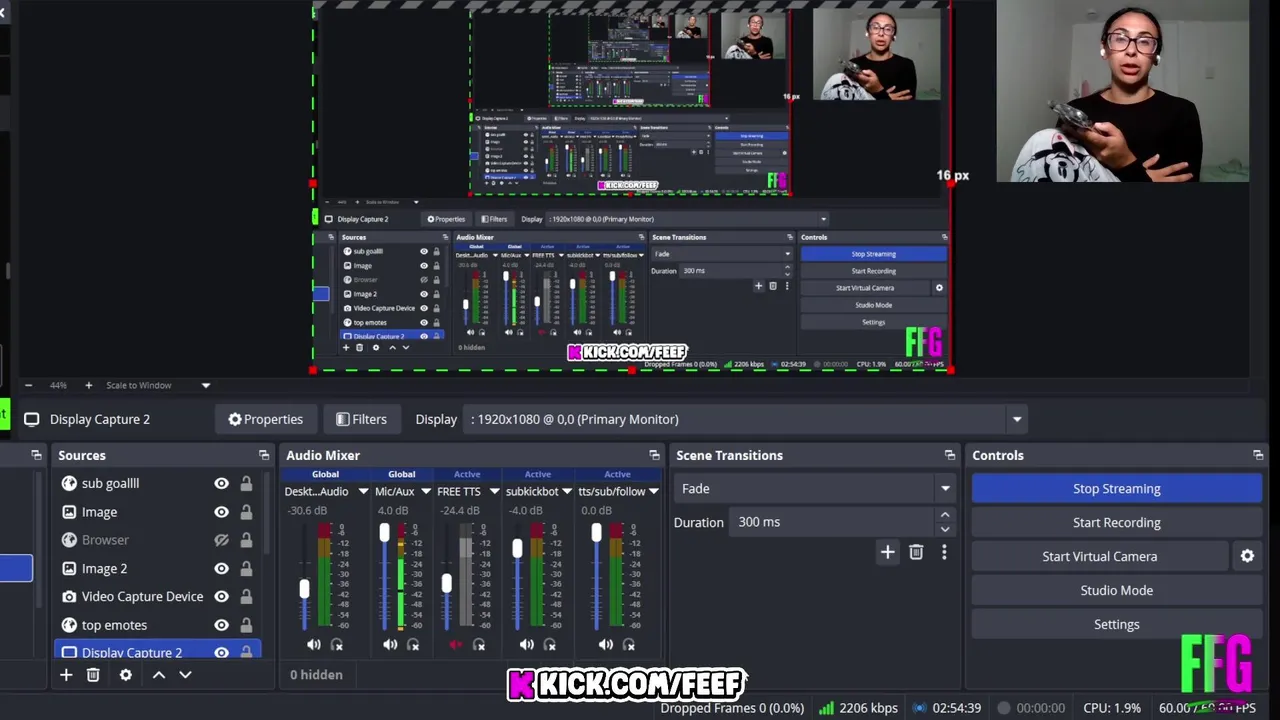Image resolution: width=1280 pixels, height=720 pixels.
Task: Mute the Desktop Audio channel
Action: [314, 645]
